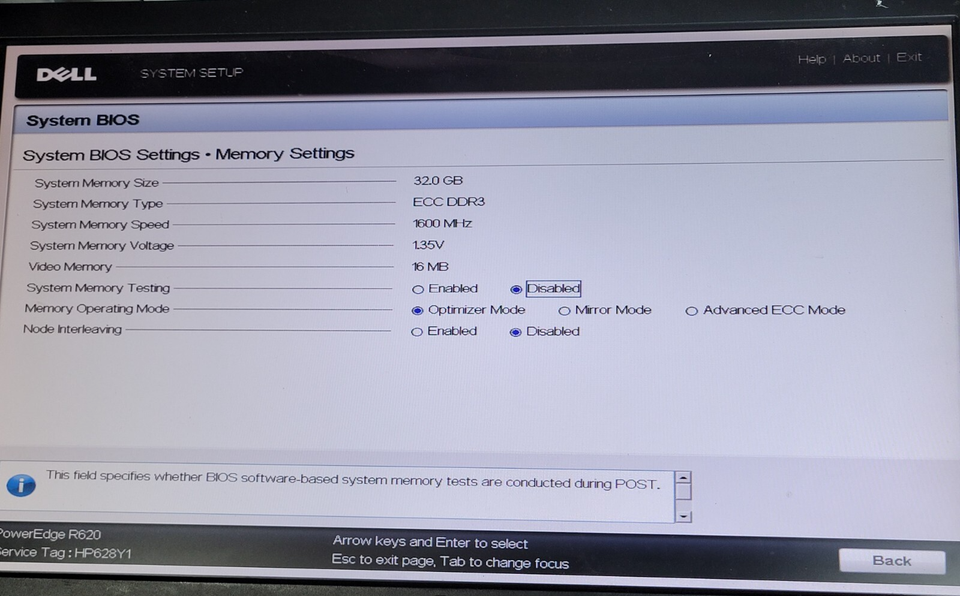Click the System BIOS title bar
The width and height of the screenshot is (960, 596).
pos(80,119)
